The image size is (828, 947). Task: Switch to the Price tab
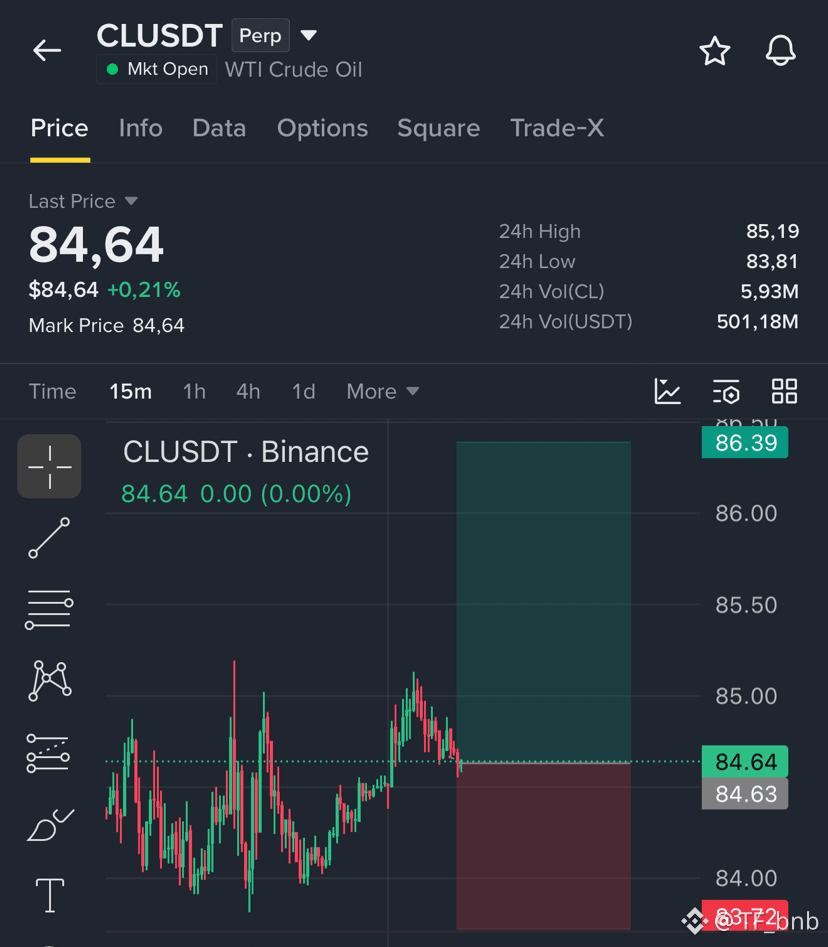[x=60, y=128]
